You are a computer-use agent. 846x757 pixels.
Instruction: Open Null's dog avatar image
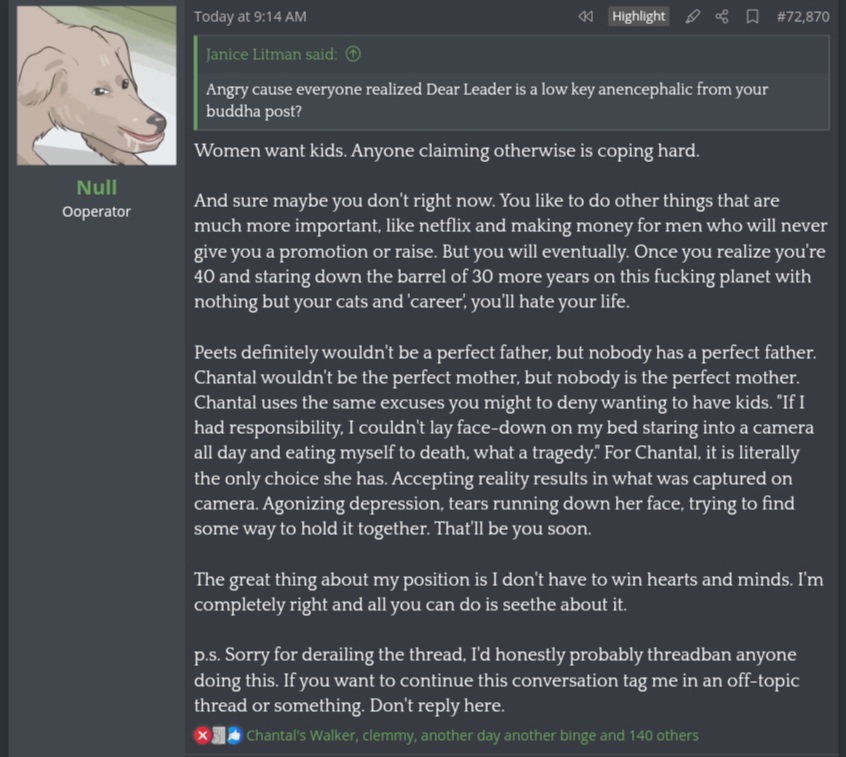click(x=97, y=85)
